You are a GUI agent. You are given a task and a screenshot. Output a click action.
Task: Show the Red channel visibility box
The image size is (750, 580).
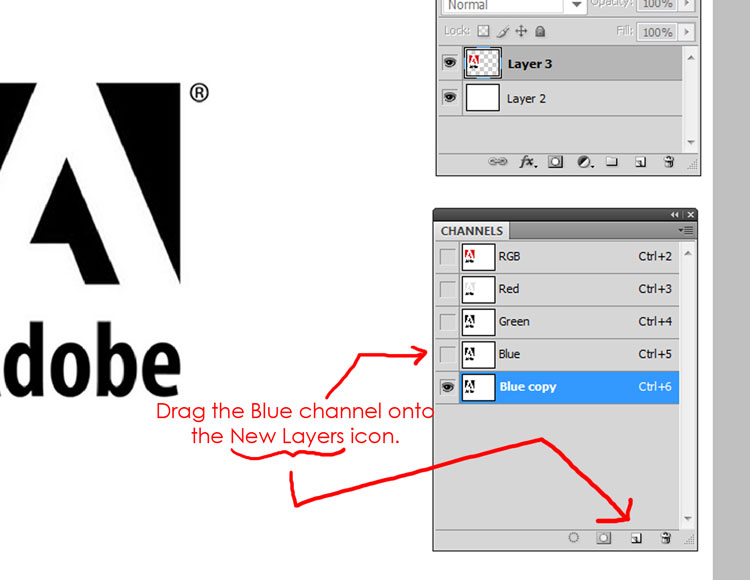pyautogui.click(x=448, y=289)
